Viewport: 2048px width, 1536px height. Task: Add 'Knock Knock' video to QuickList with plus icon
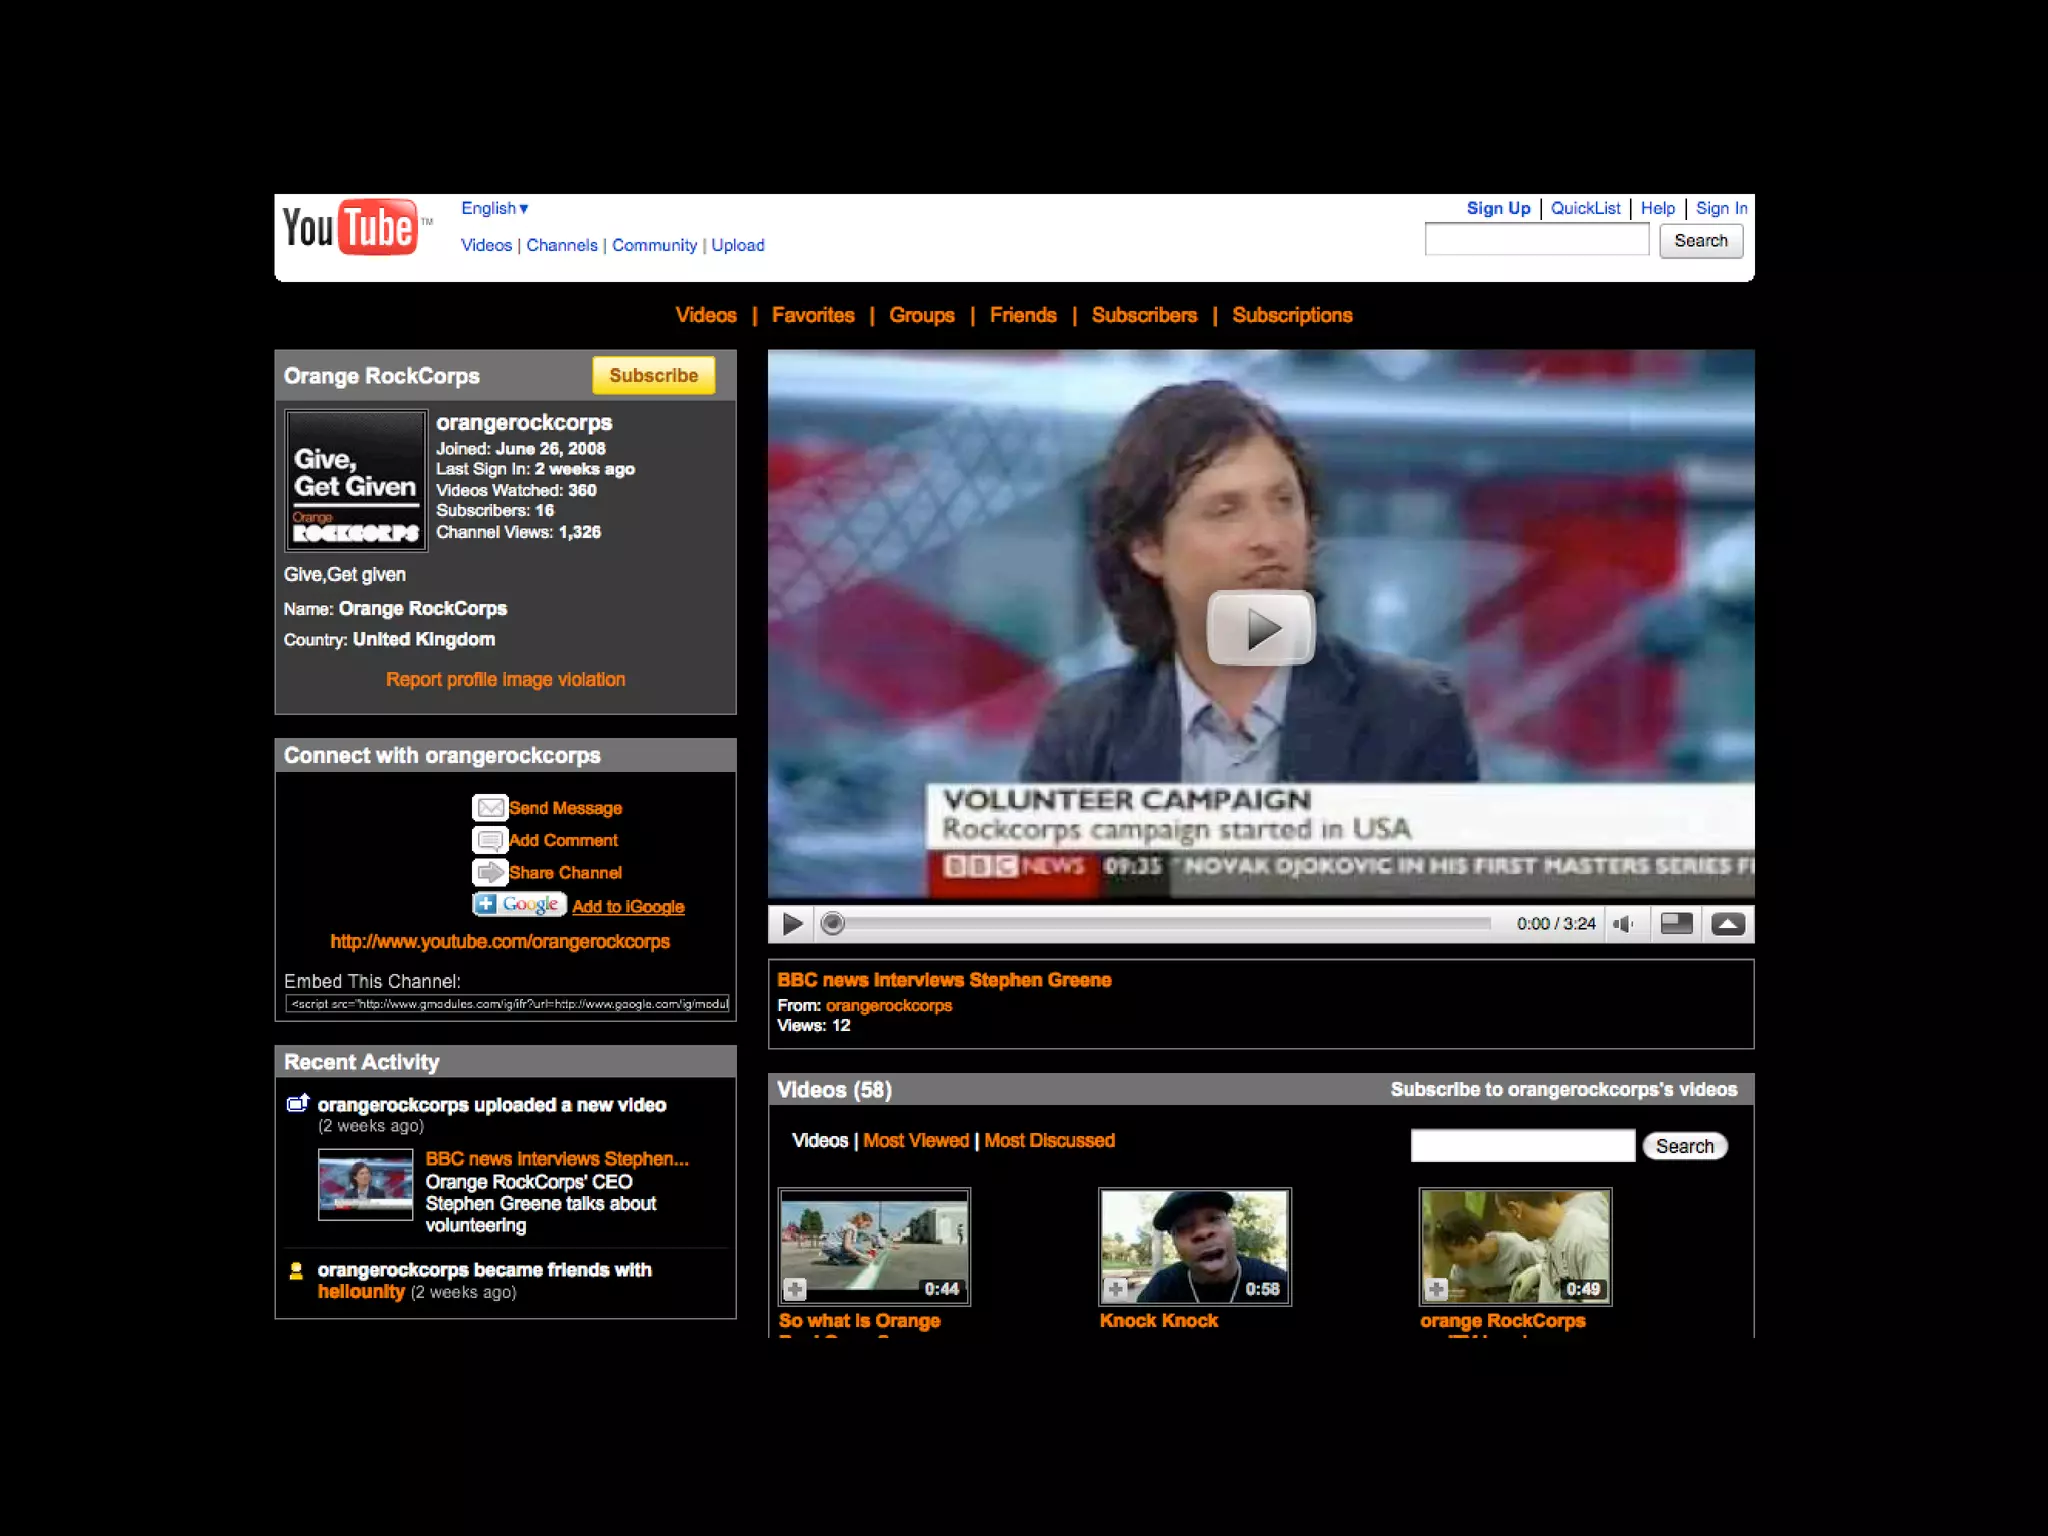click(x=1116, y=1289)
